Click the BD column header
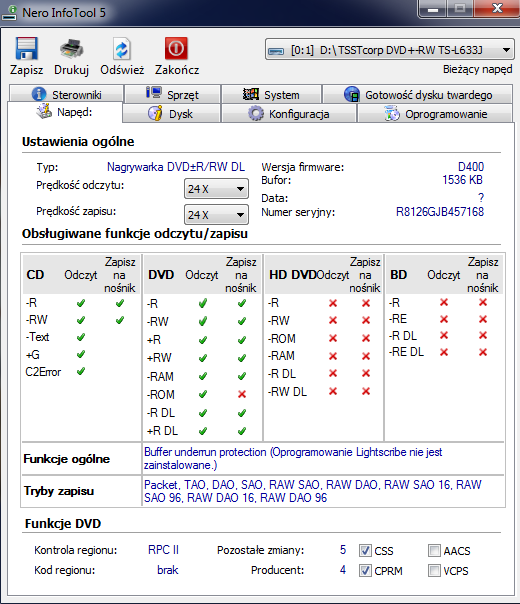Viewport: 520px width, 604px height. 398,275
